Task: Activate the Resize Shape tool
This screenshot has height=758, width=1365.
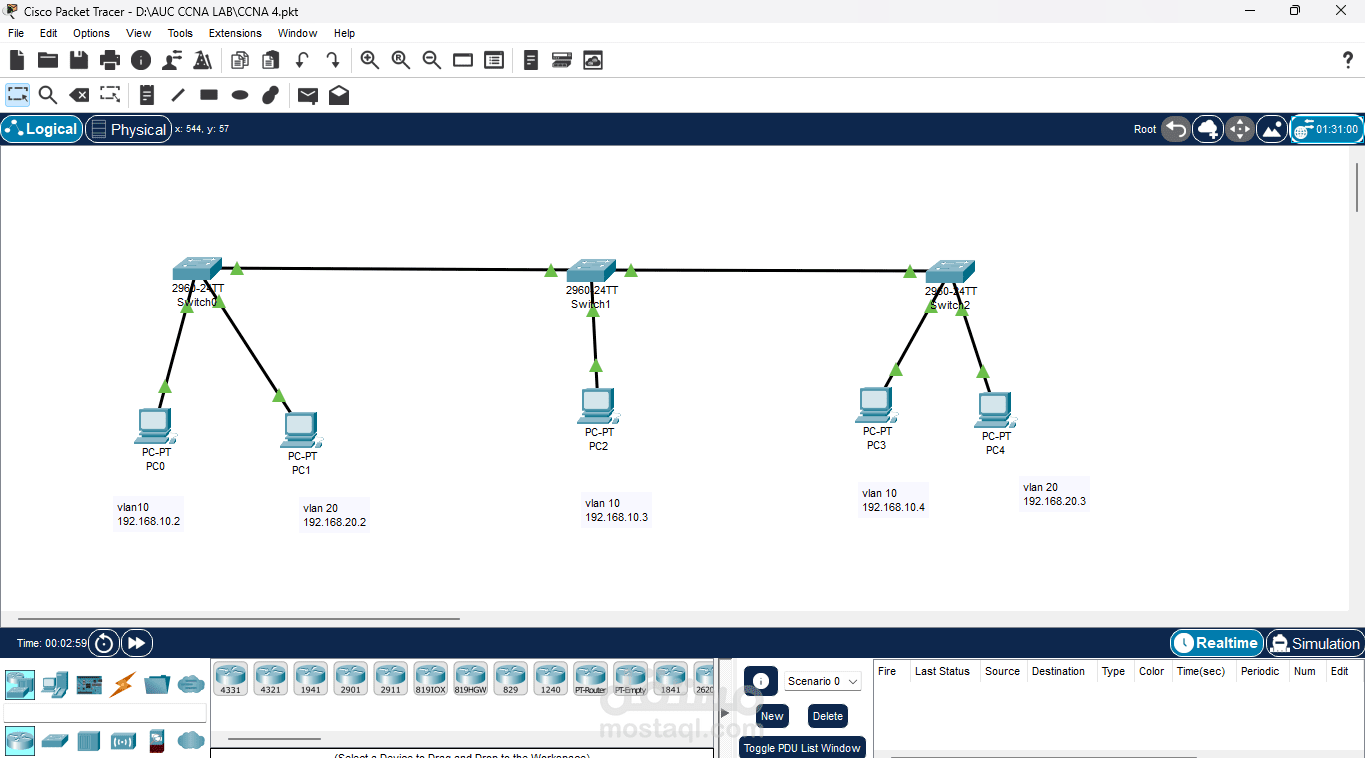Action: [110, 95]
